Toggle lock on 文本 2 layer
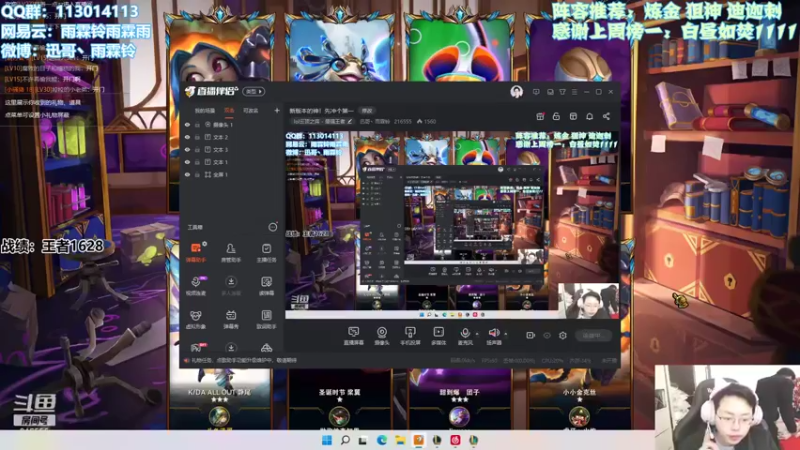The image size is (800, 450). [x=197, y=137]
